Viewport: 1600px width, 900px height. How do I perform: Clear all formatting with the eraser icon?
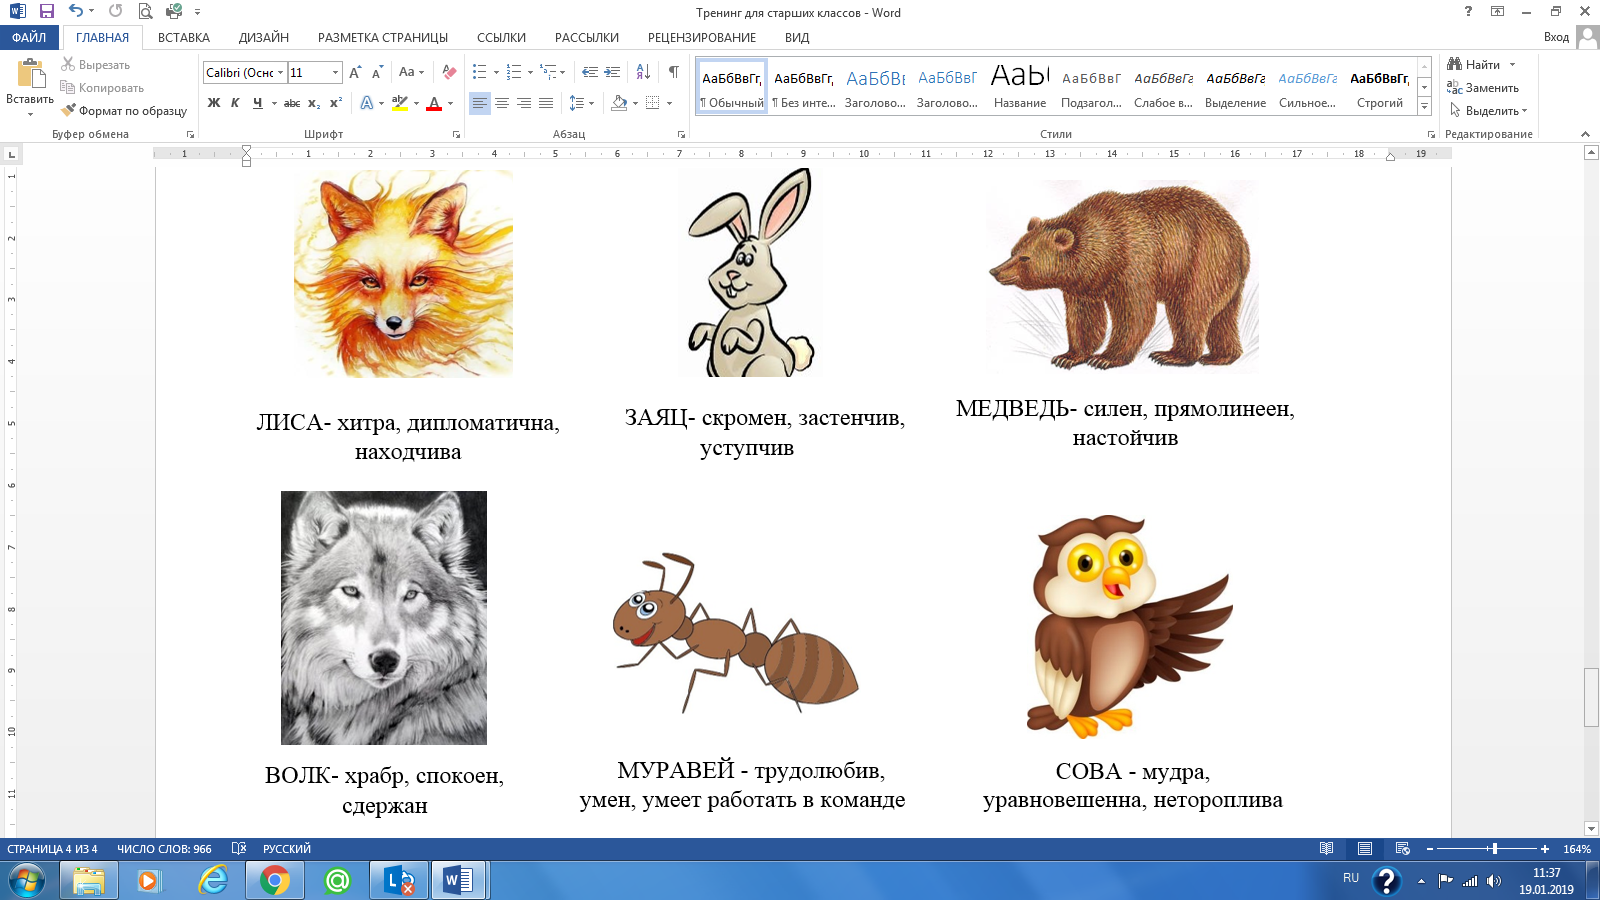(449, 72)
